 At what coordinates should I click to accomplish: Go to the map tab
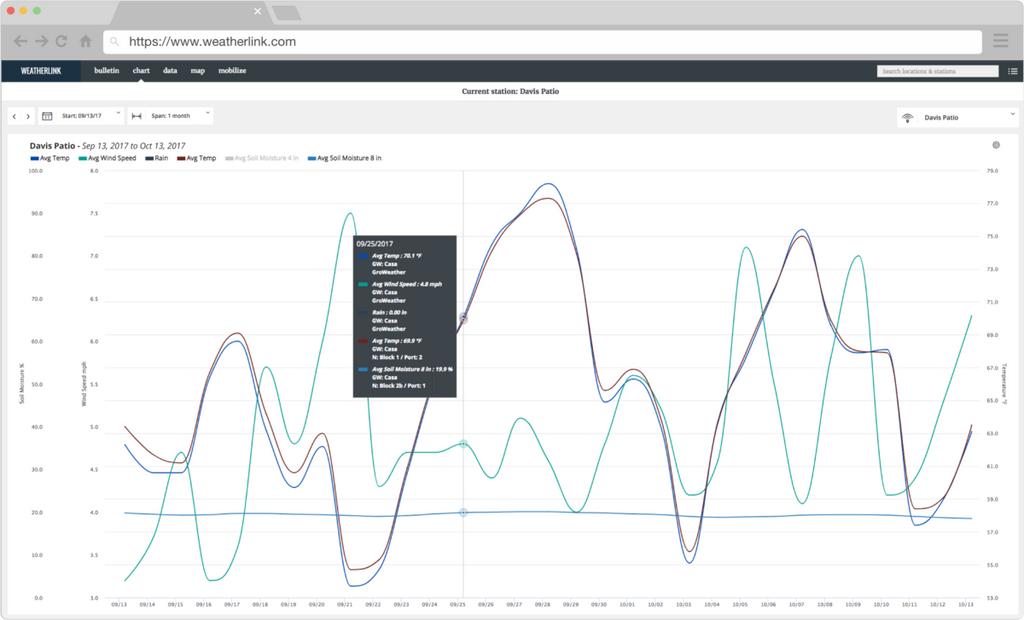coord(198,71)
